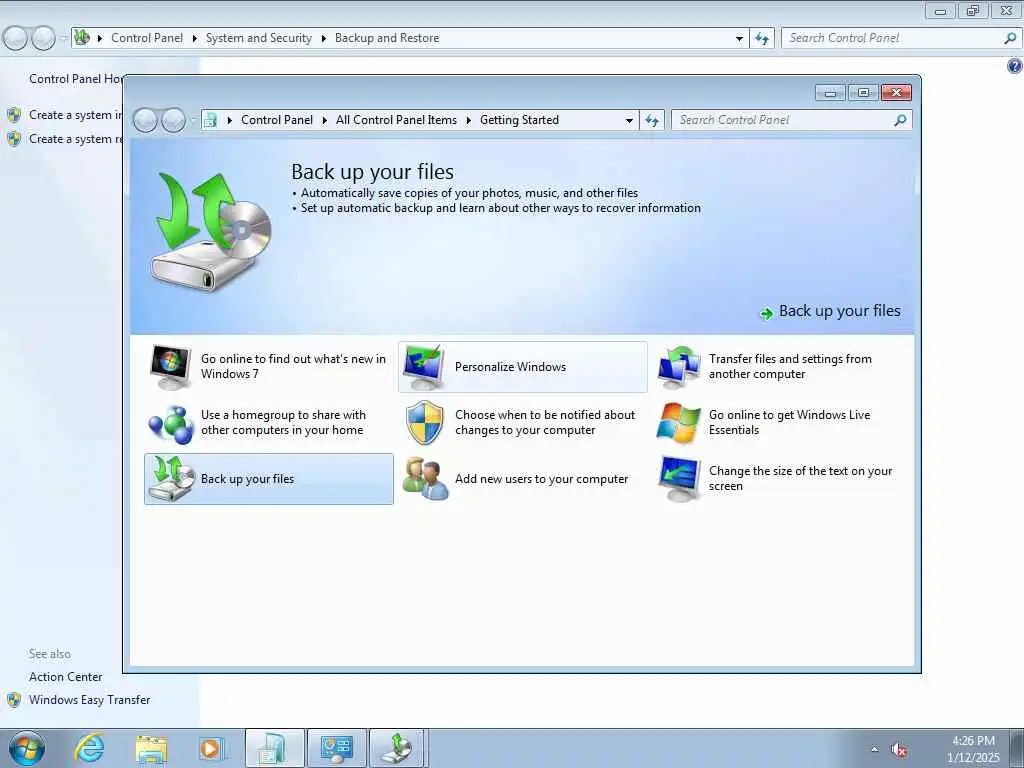Click the Transfer files and settings computers icon
This screenshot has width=1024, height=768.
[679, 367]
